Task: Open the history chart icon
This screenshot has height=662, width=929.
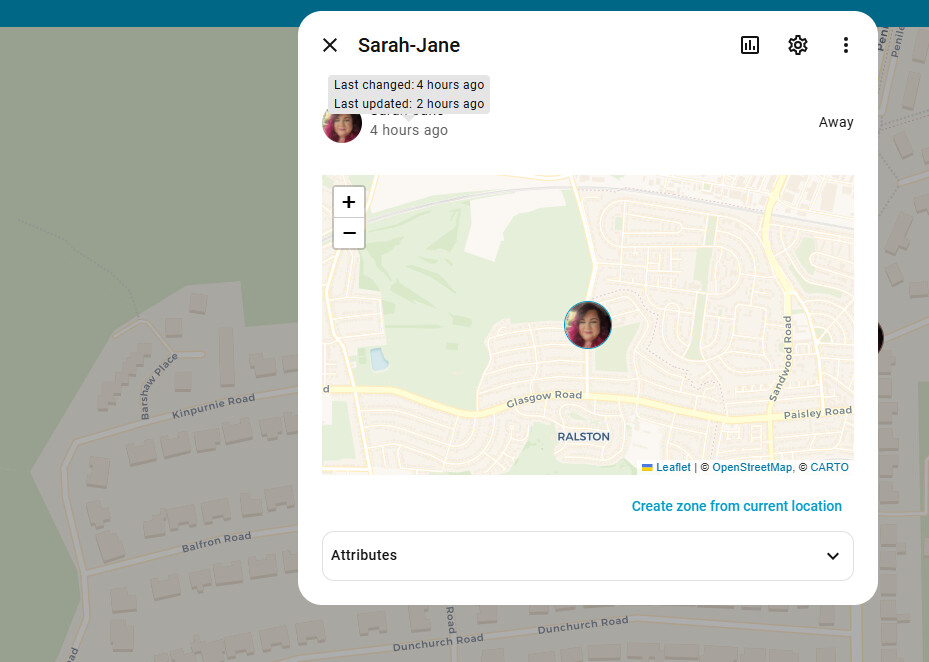Action: tap(750, 45)
